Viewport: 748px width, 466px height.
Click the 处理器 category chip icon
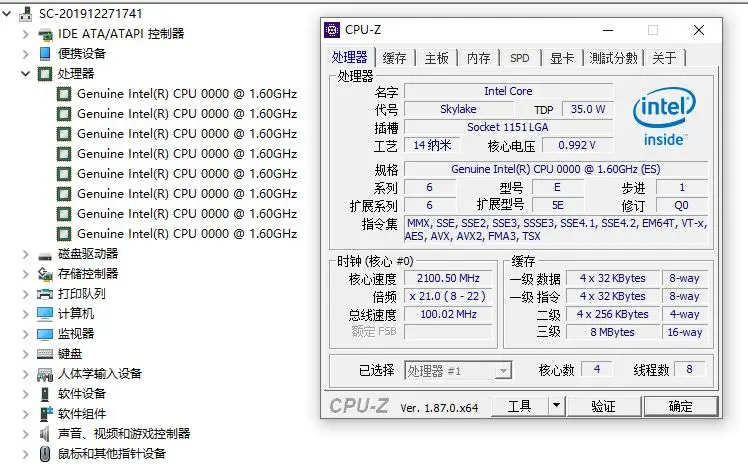(45, 73)
